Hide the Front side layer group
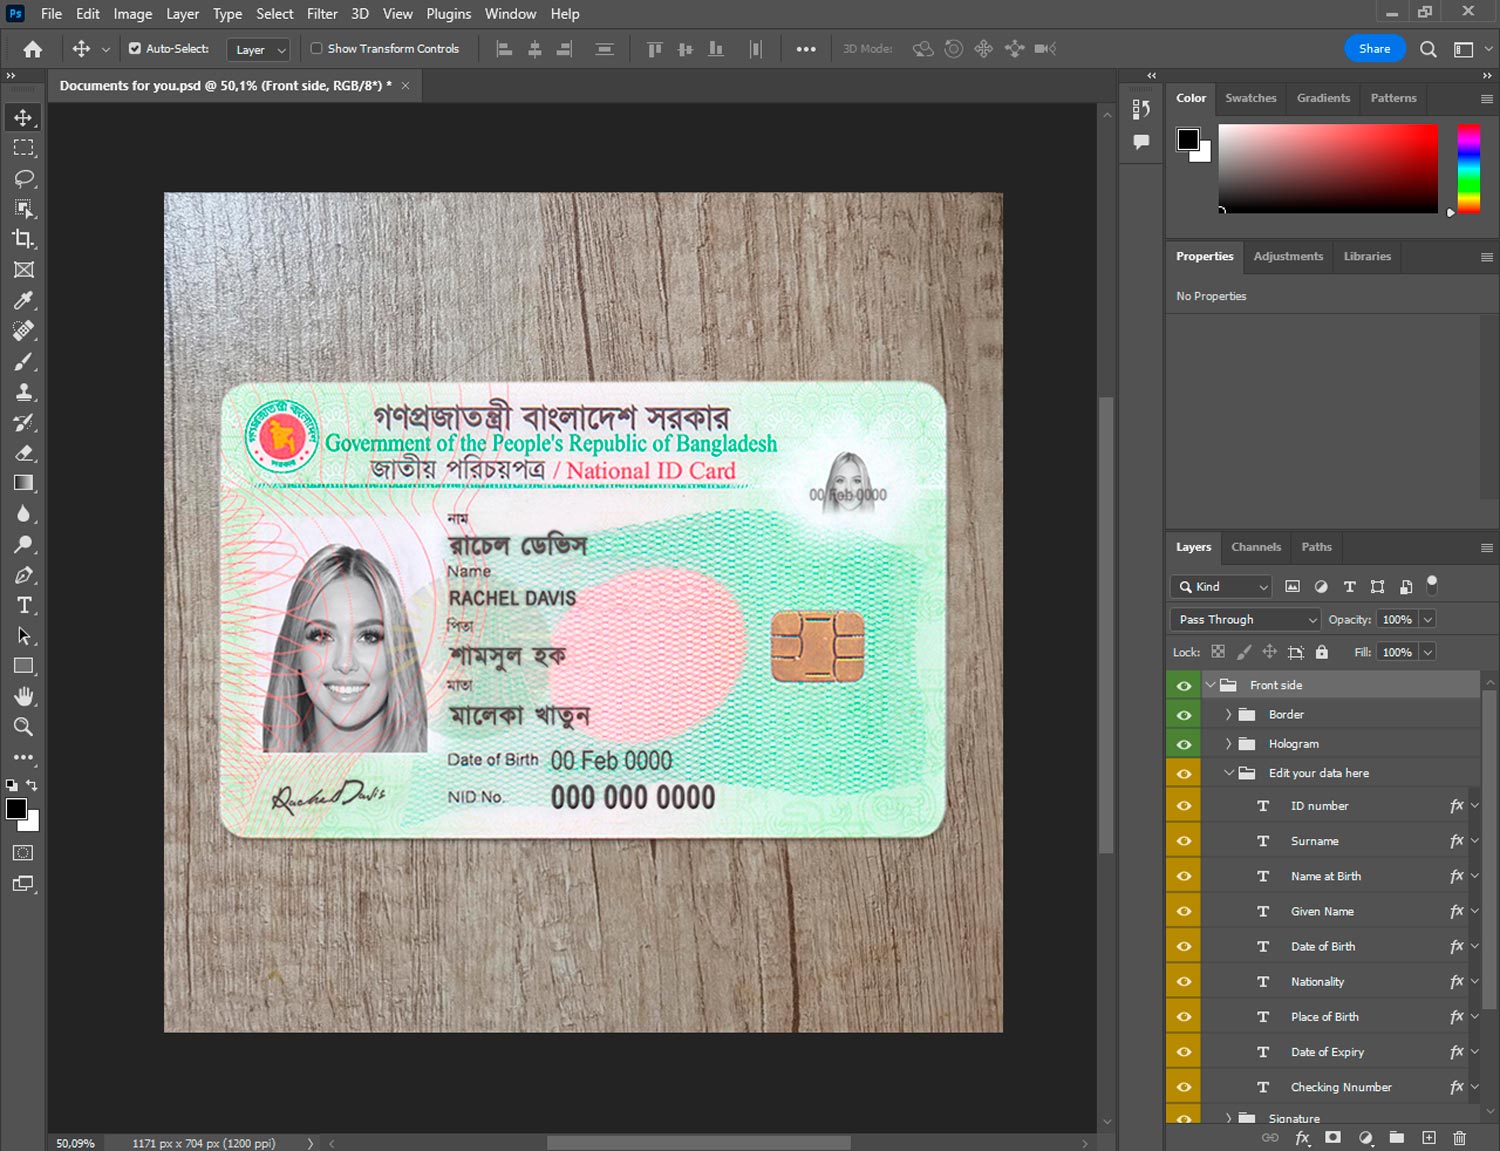 tap(1184, 685)
